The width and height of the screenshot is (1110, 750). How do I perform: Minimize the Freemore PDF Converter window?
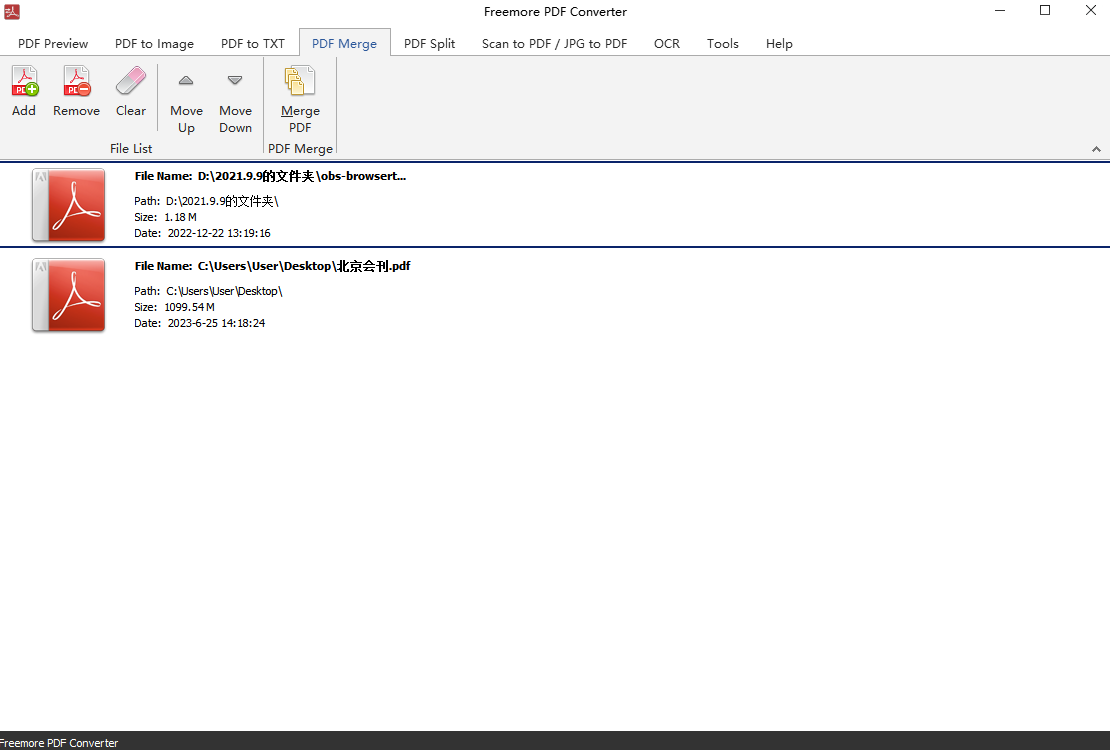tap(1000, 11)
